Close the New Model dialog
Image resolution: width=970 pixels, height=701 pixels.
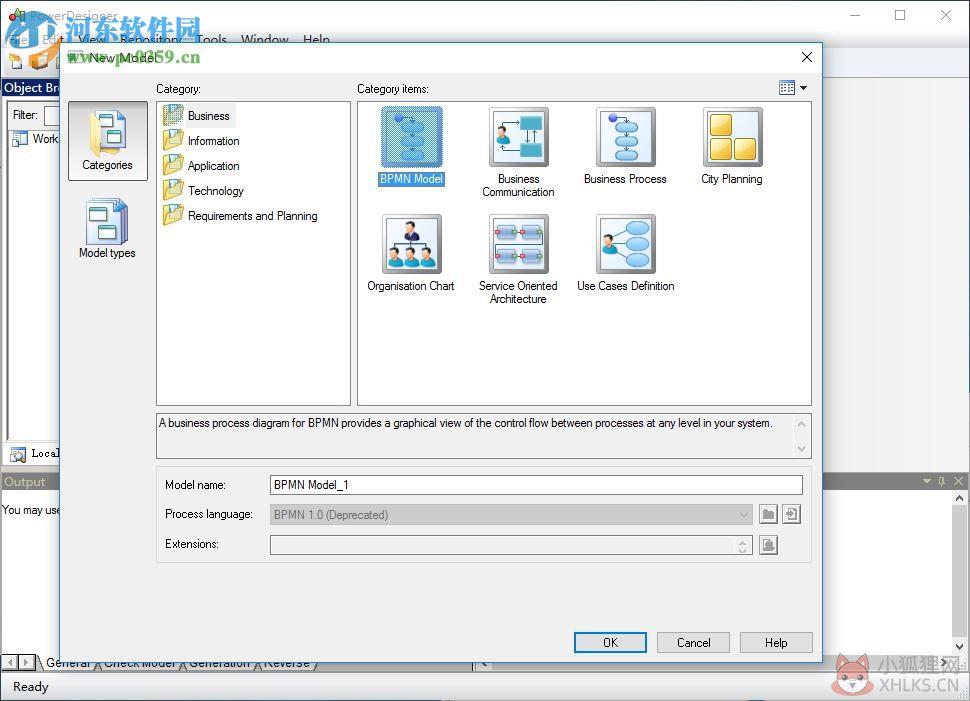[x=807, y=58]
